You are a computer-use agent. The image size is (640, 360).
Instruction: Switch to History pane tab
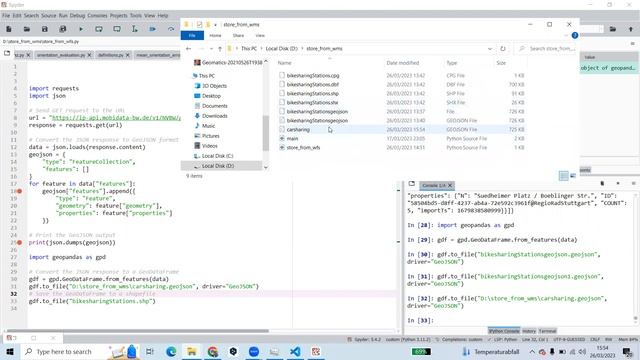[529, 331]
